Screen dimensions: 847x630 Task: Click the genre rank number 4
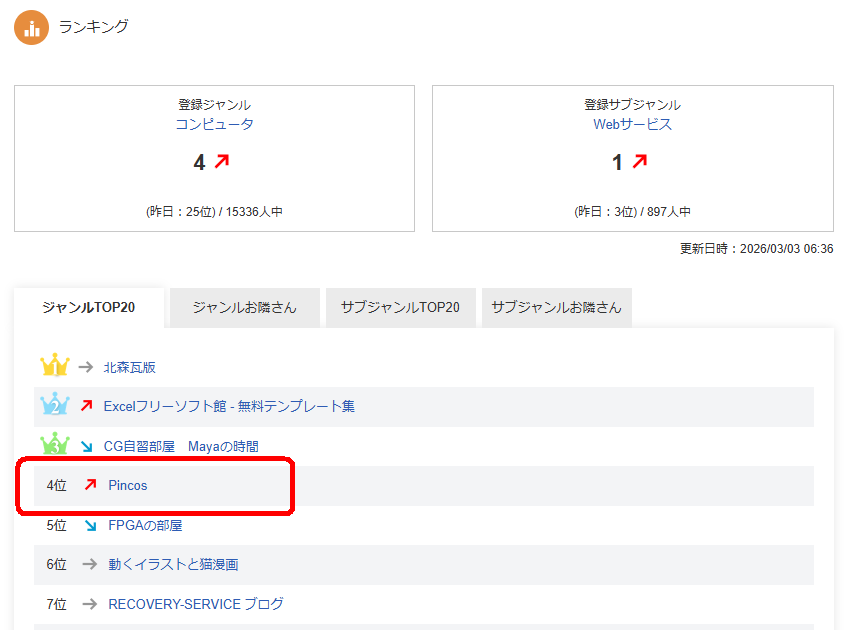pyautogui.click(x=199, y=162)
